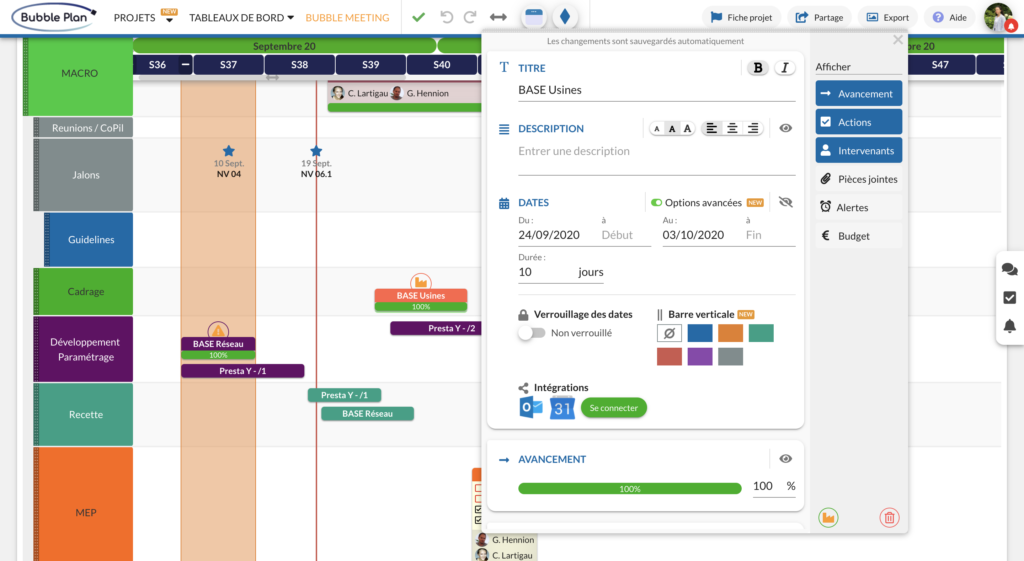Toggle the date lock switch

[531, 333]
